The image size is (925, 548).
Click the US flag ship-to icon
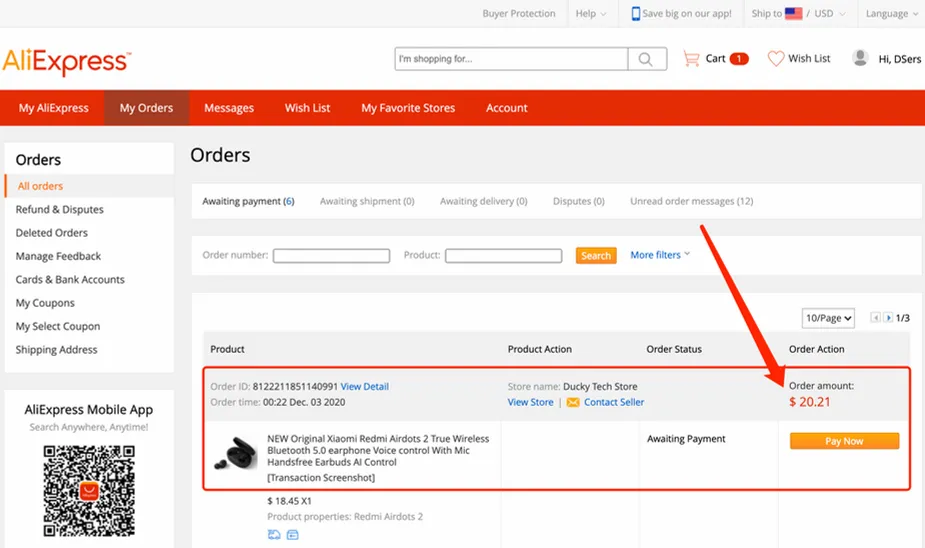793,13
